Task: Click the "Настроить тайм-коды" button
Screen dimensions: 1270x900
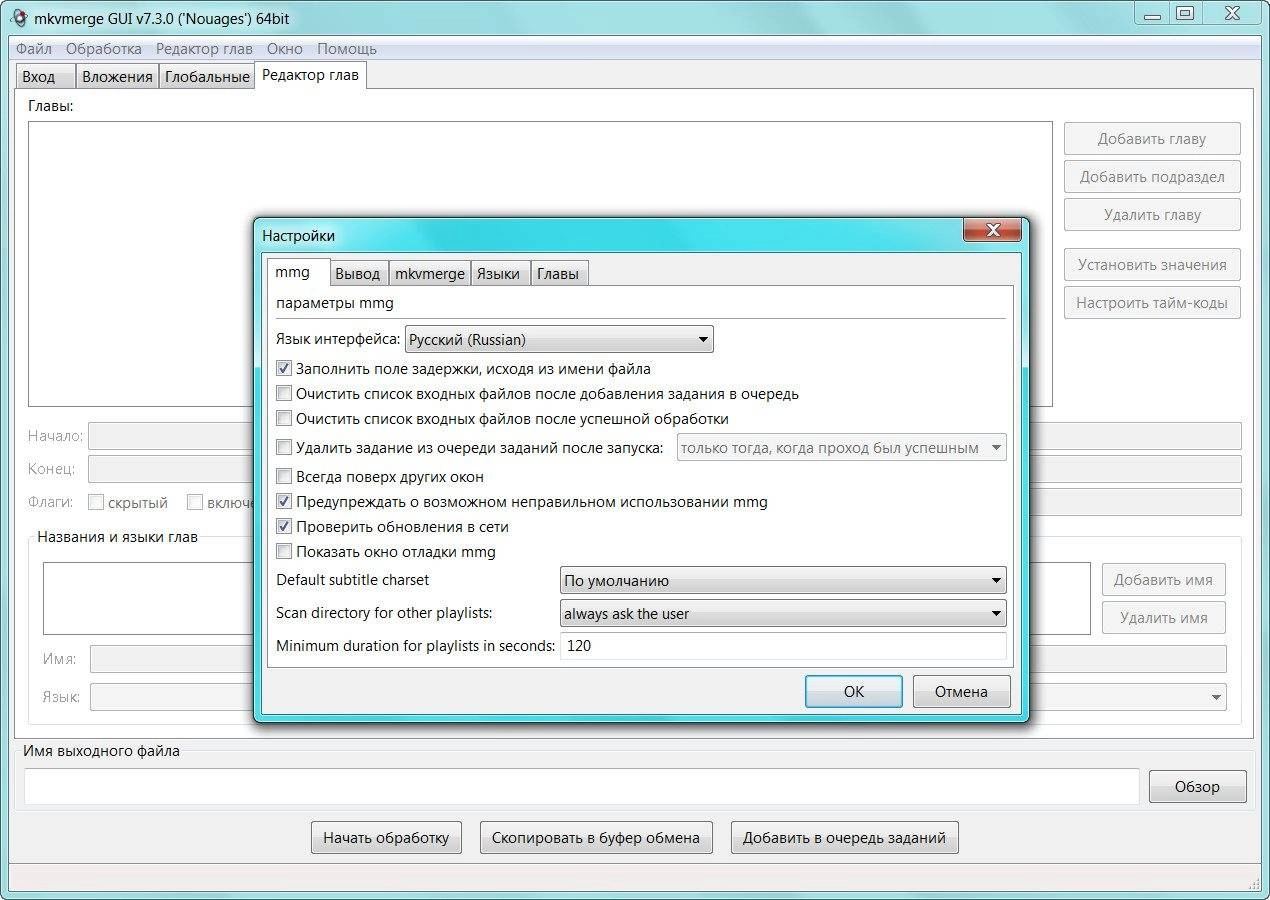Action: tap(1152, 303)
